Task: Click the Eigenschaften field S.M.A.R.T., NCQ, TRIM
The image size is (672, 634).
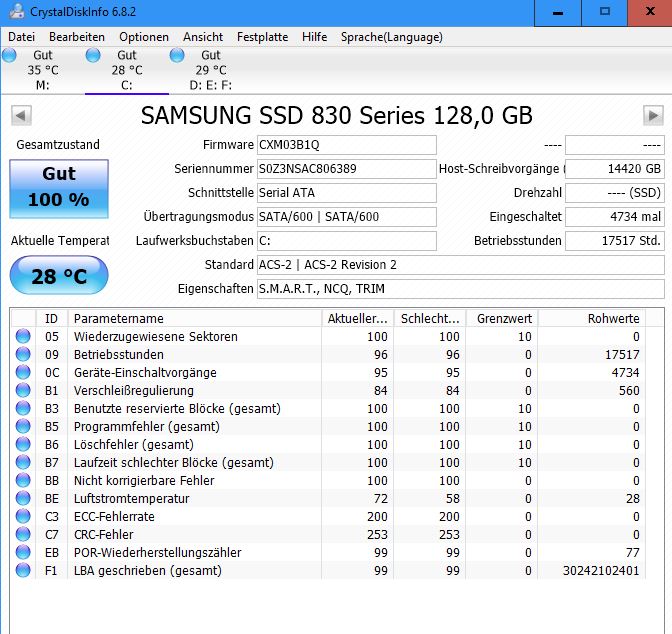Action: click(x=461, y=289)
